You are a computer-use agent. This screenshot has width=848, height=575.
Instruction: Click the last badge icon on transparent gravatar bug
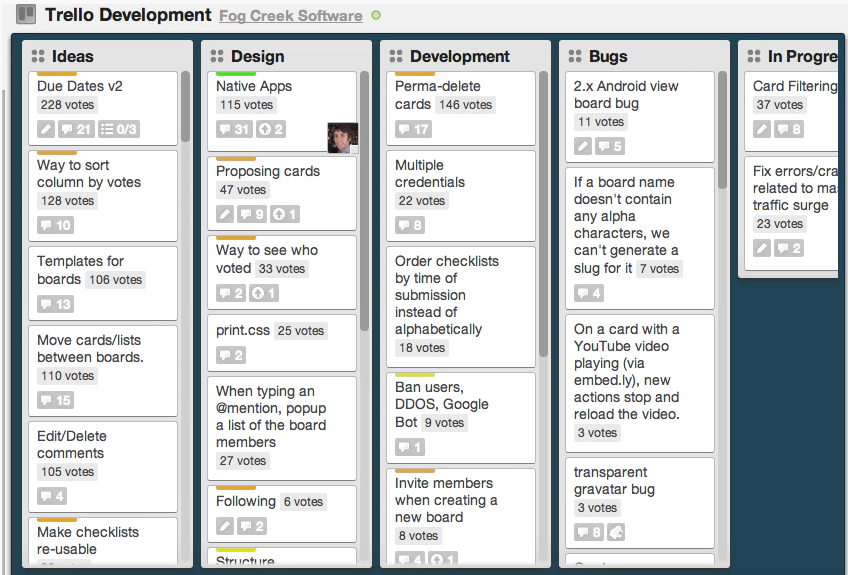[616, 532]
